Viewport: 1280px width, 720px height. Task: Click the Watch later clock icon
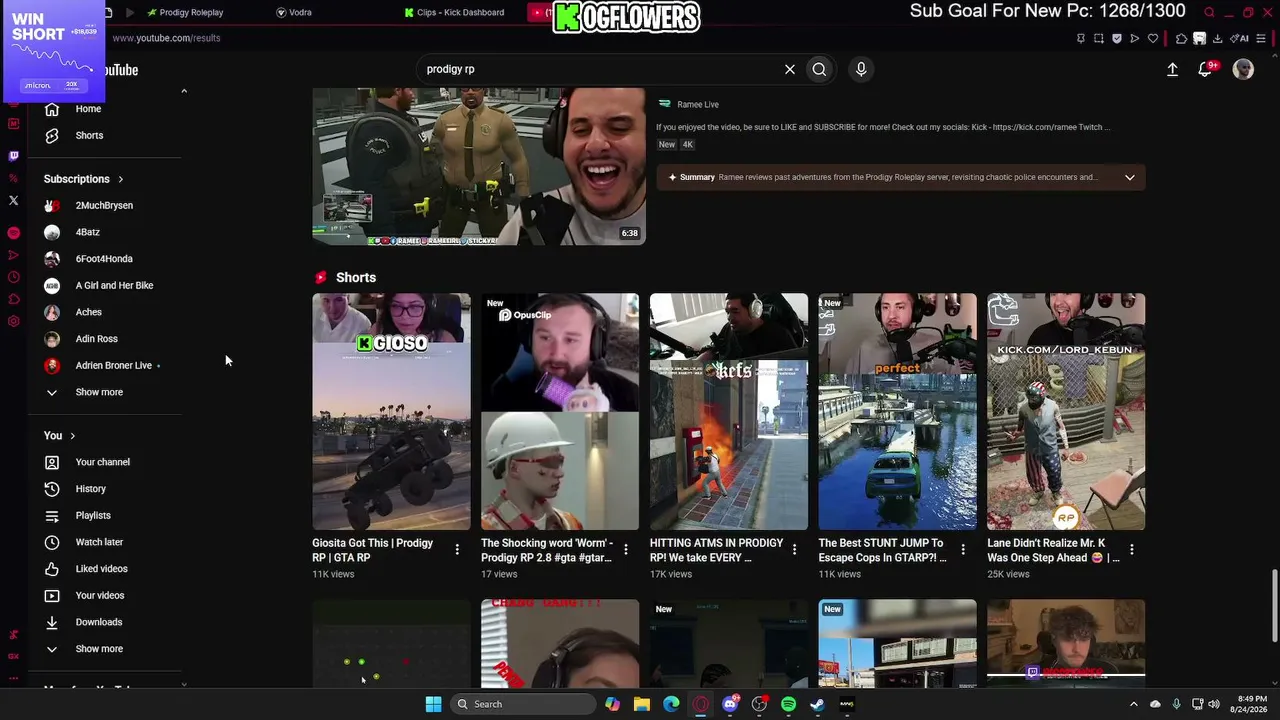point(52,542)
